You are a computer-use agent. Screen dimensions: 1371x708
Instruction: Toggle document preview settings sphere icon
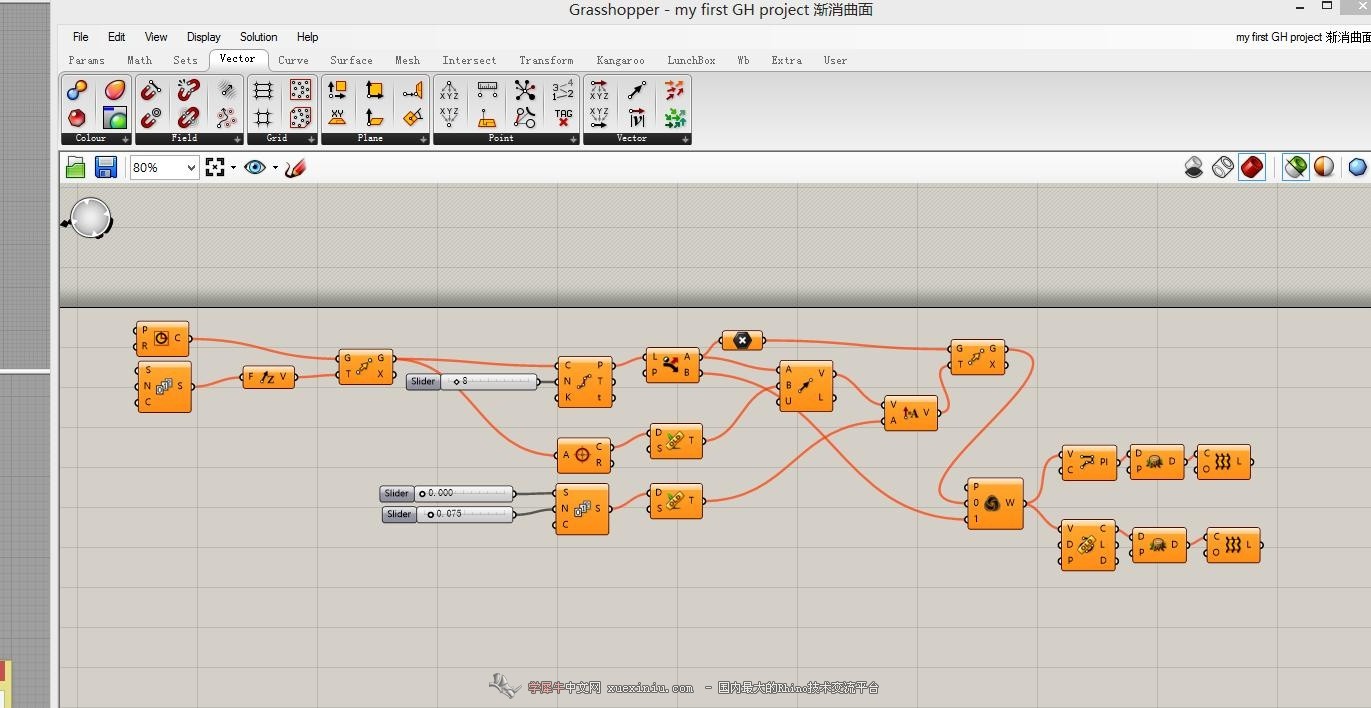pos(1324,167)
